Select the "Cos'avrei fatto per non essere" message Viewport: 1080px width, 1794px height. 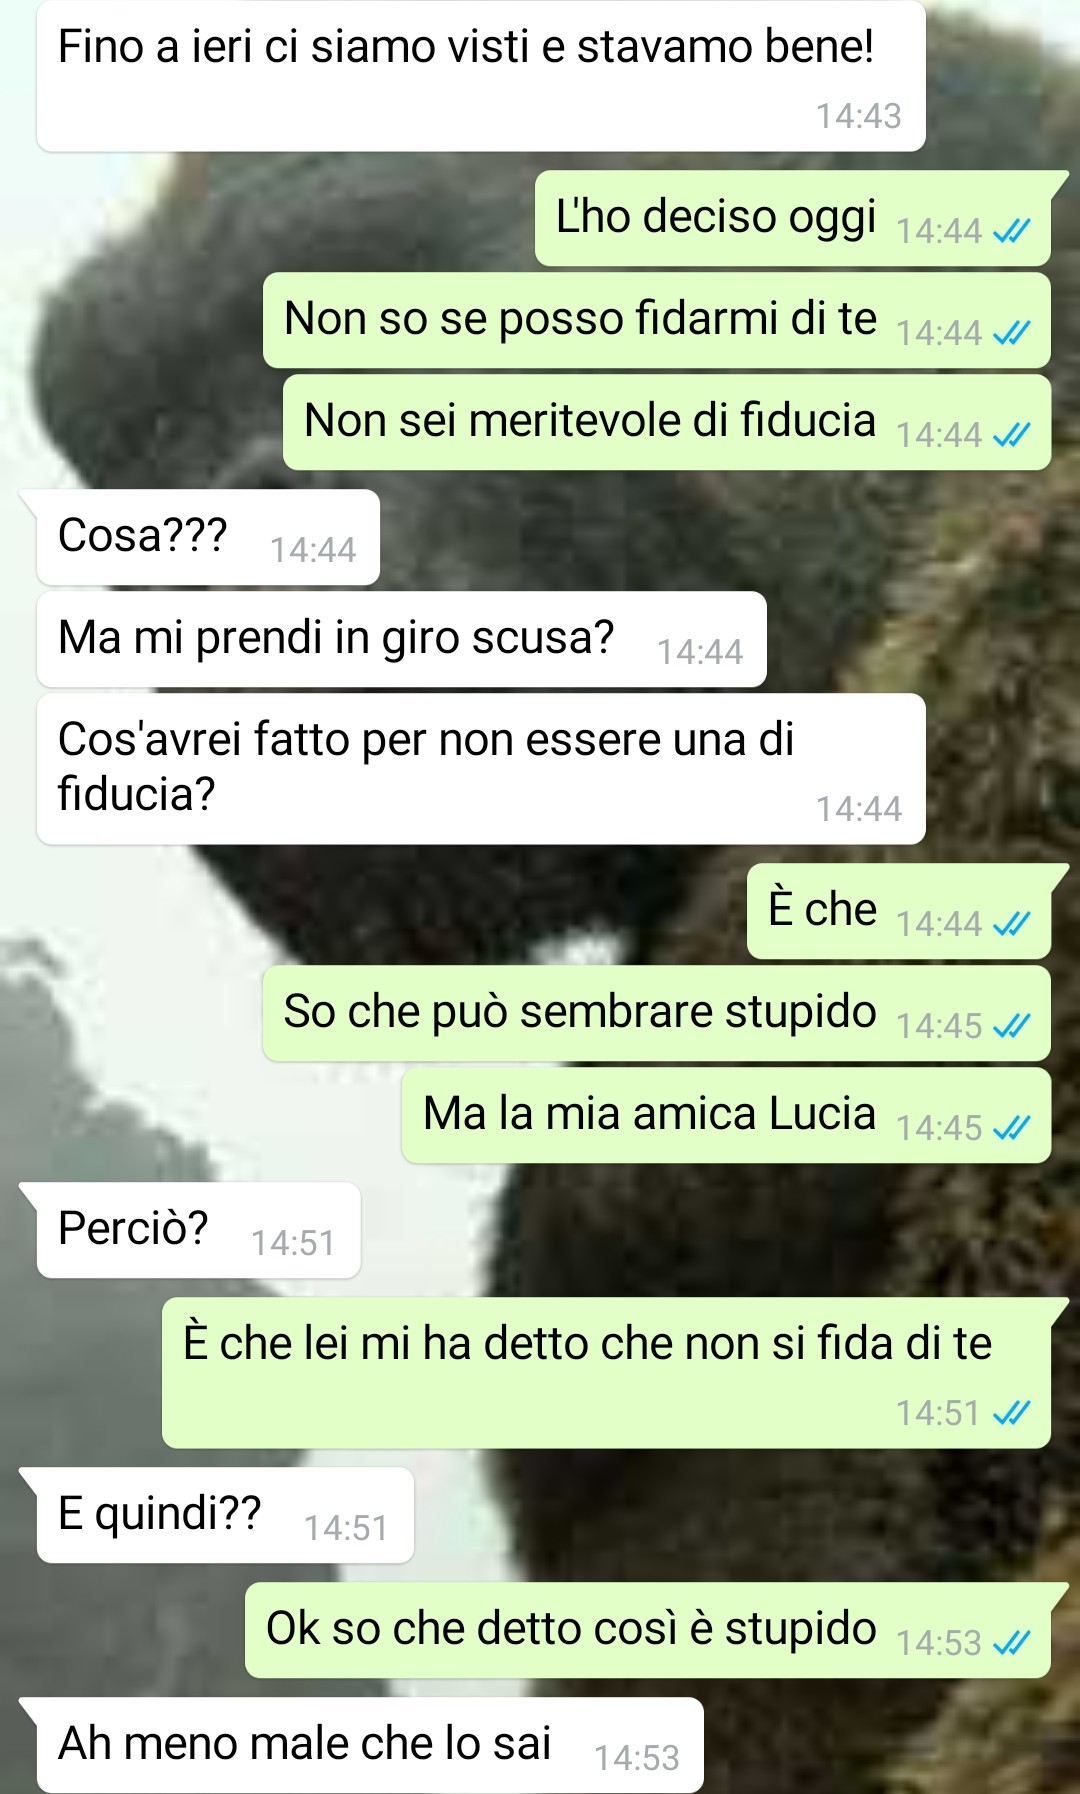pyautogui.click(x=481, y=768)
